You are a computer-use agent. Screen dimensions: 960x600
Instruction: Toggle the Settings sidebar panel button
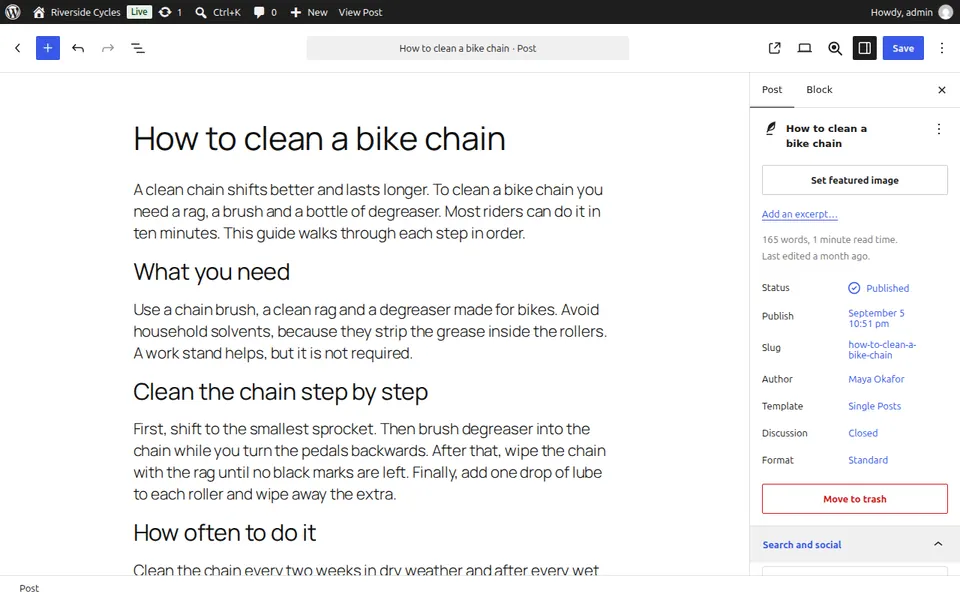click(x=864, y=48)
